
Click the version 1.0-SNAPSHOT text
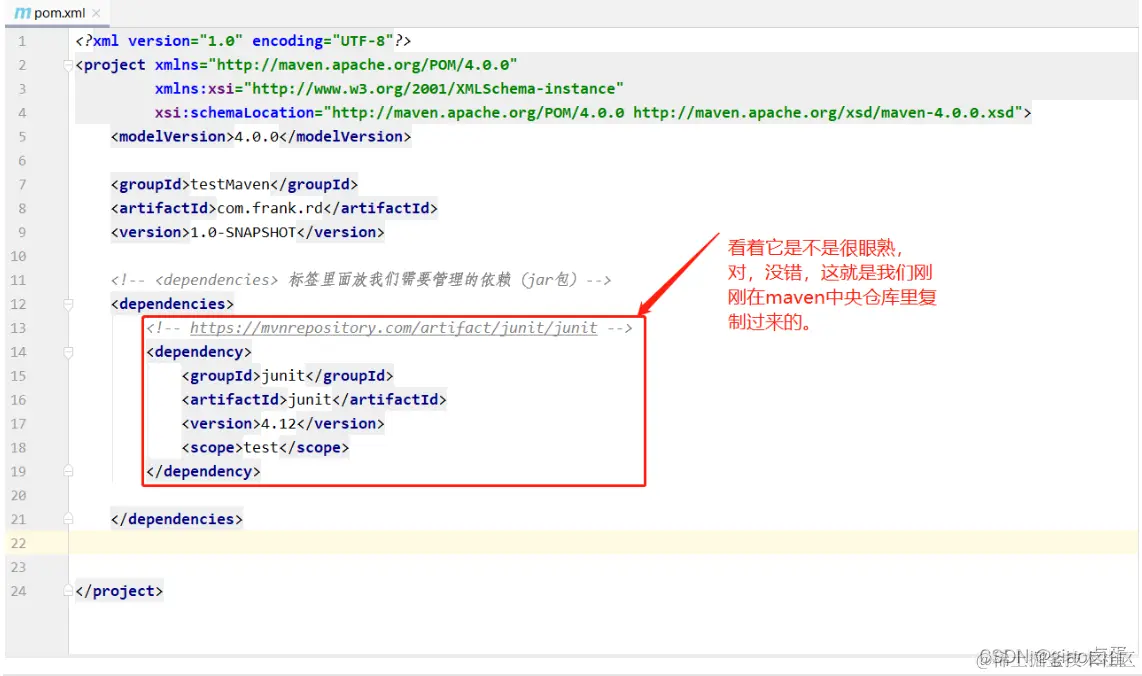pos(243,232)
